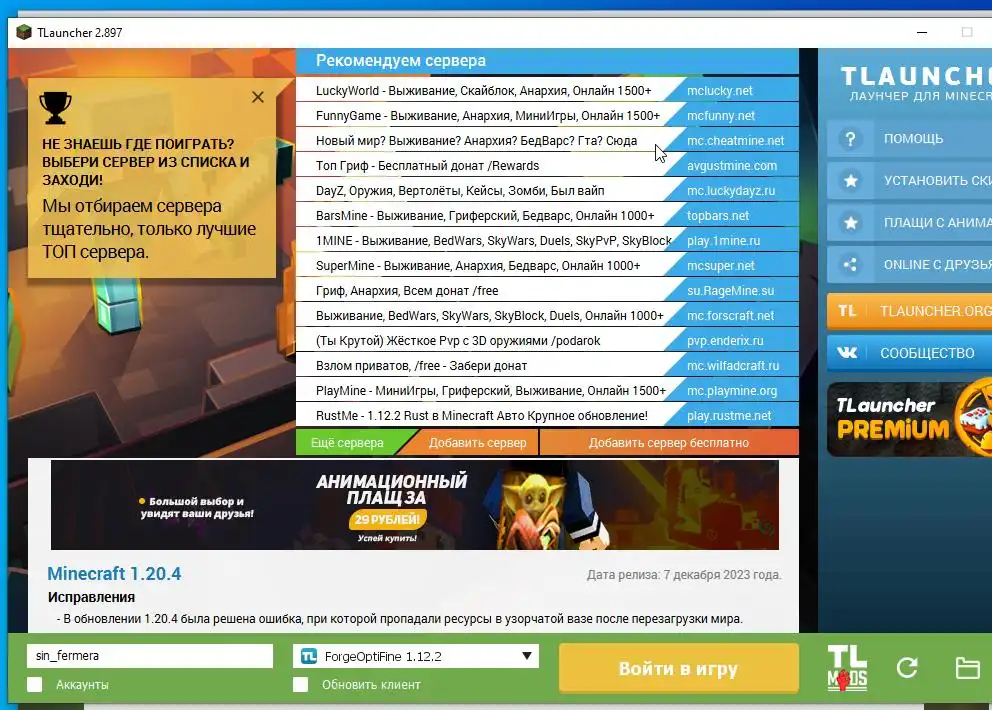
Task: Toggle the Аккаунты checkbox
Action: click(35, 685)
